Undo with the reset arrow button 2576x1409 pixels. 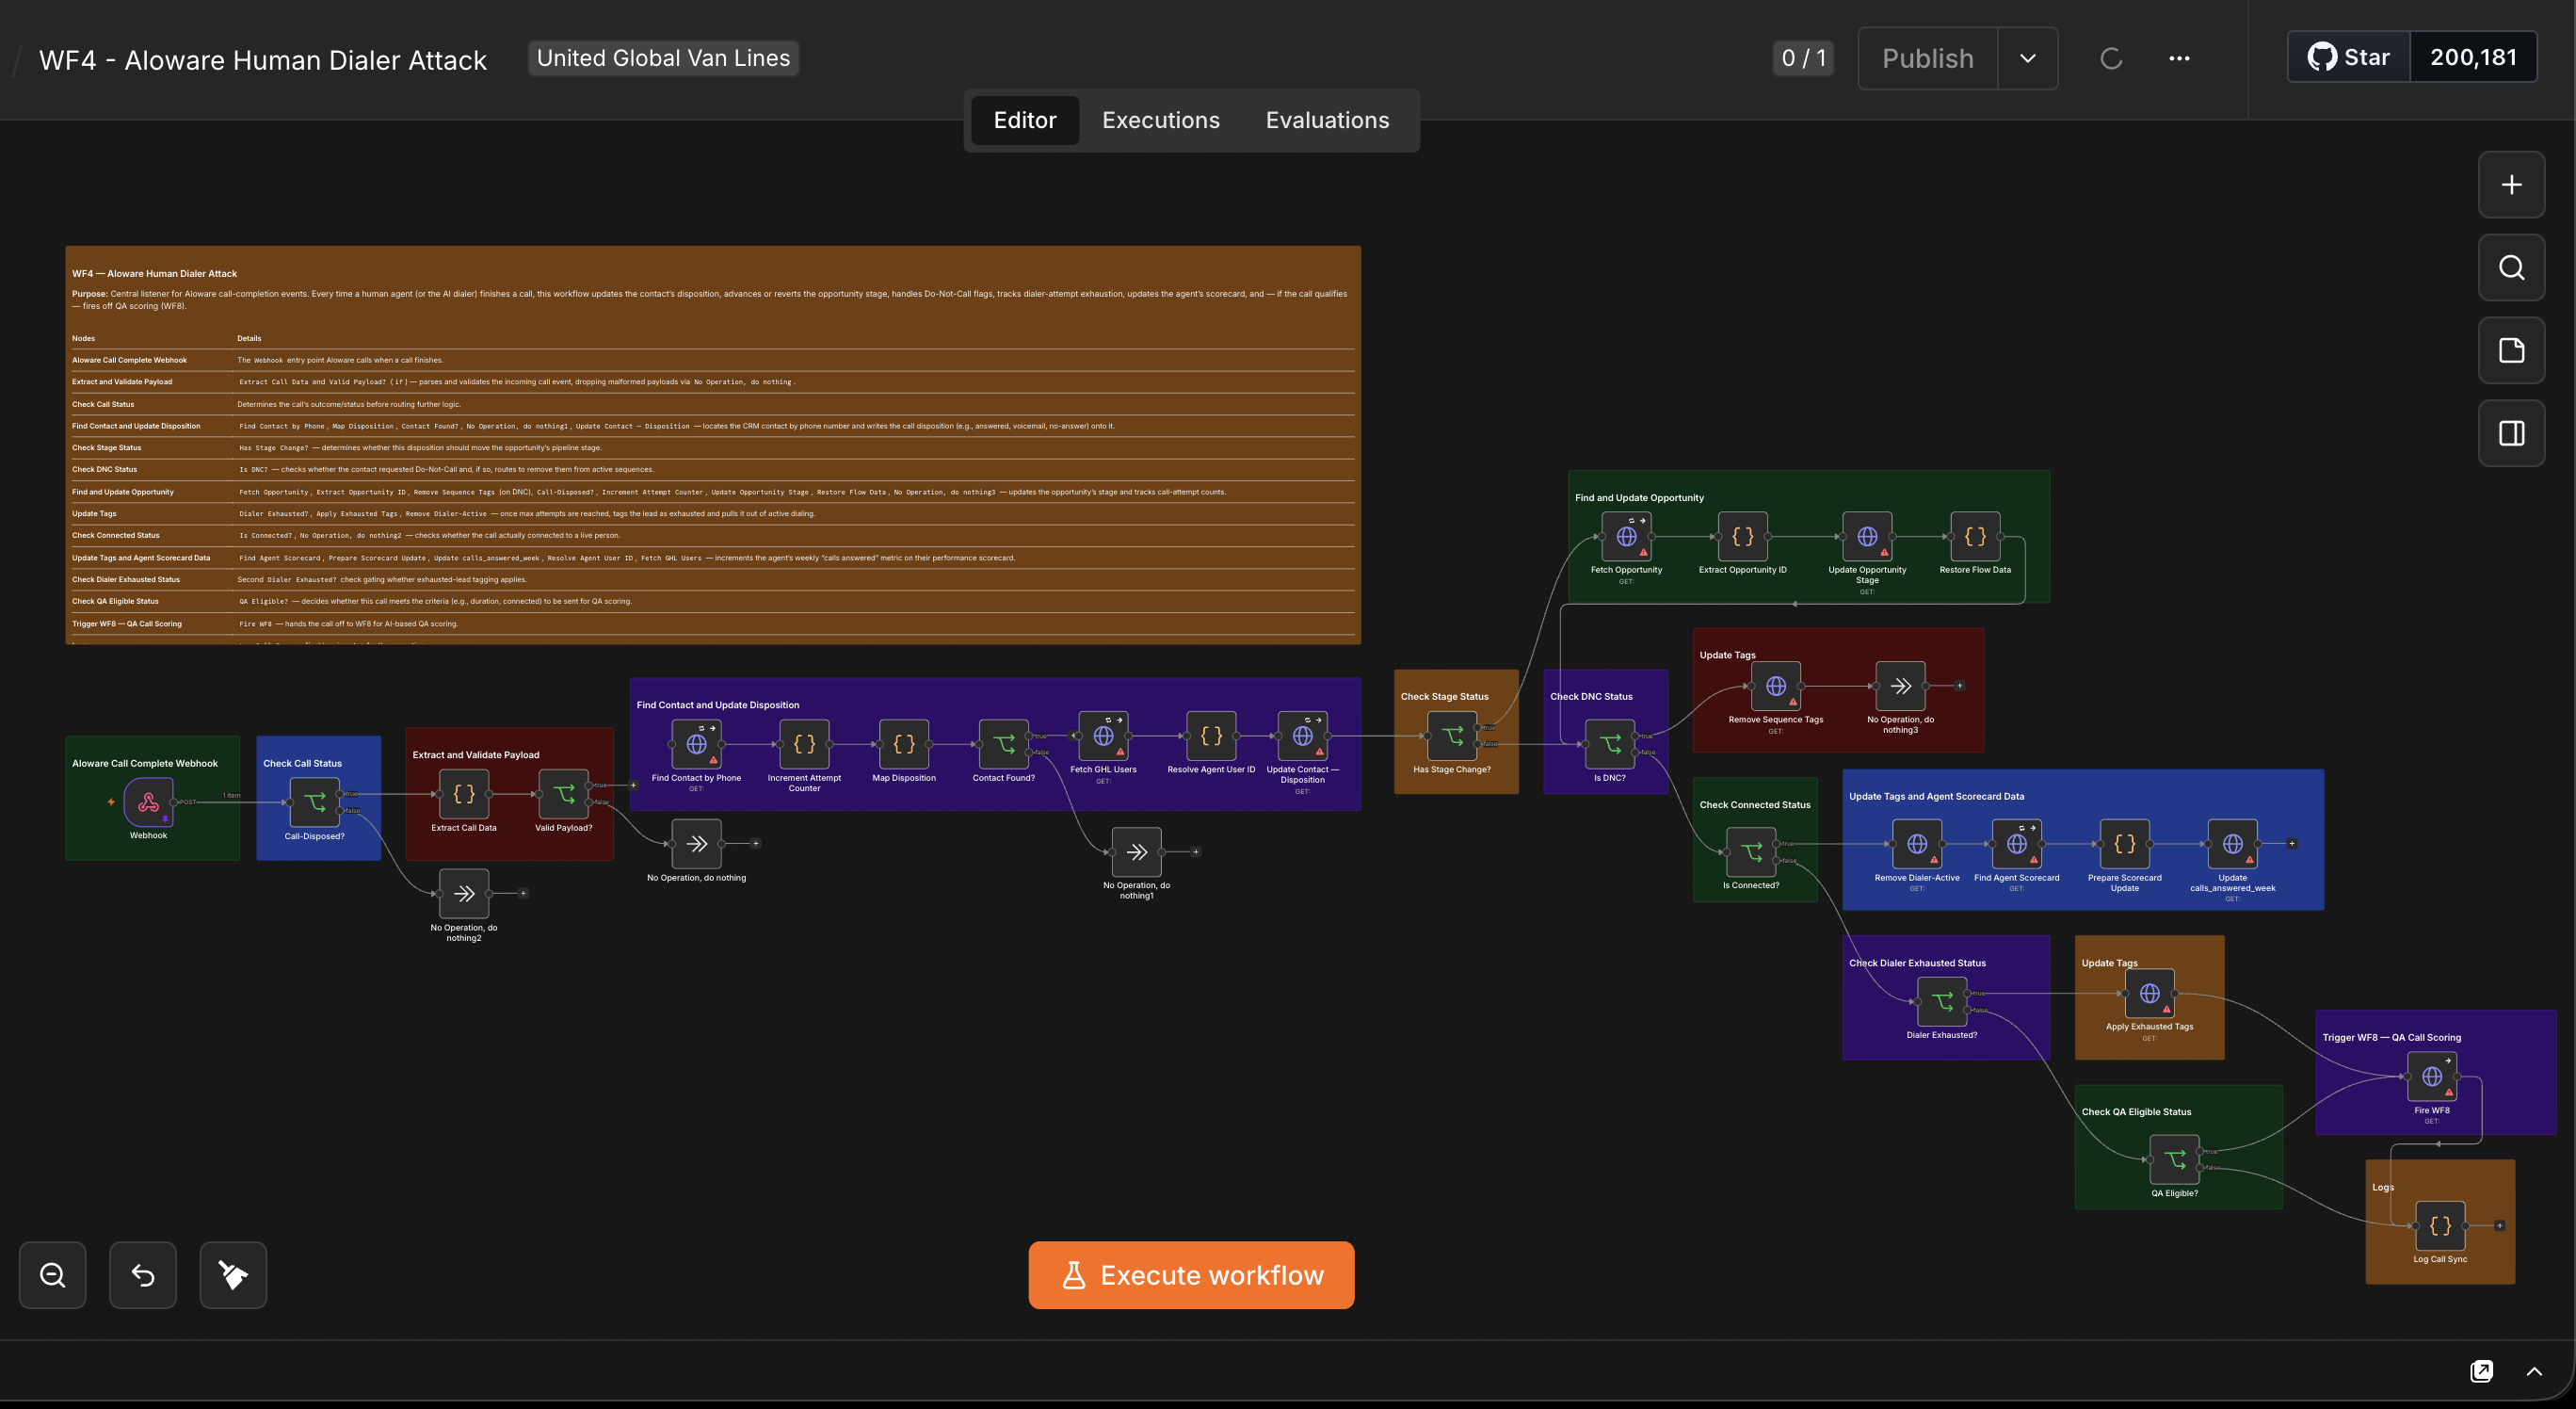tap(143, 1275)
